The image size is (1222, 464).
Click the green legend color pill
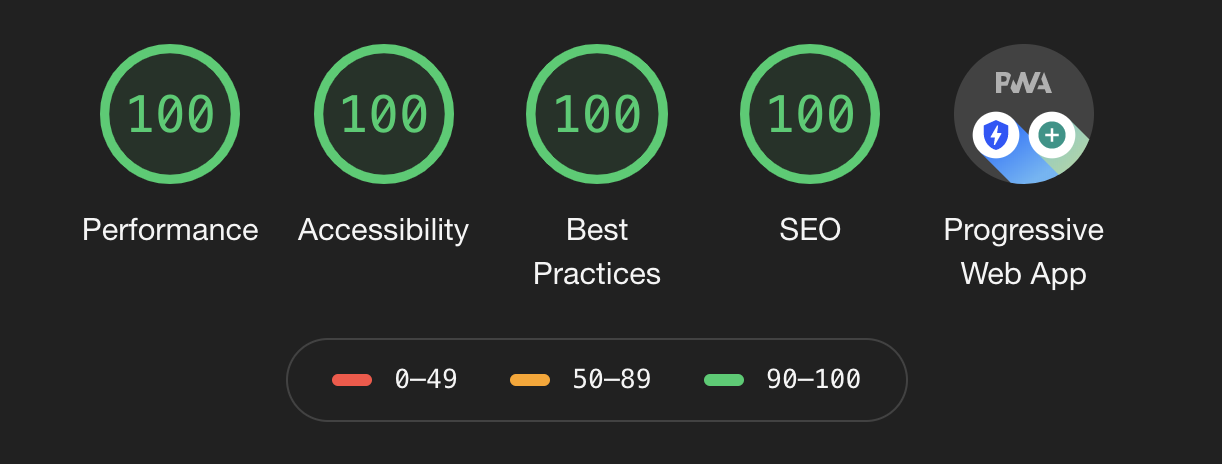tap(724, 380)
